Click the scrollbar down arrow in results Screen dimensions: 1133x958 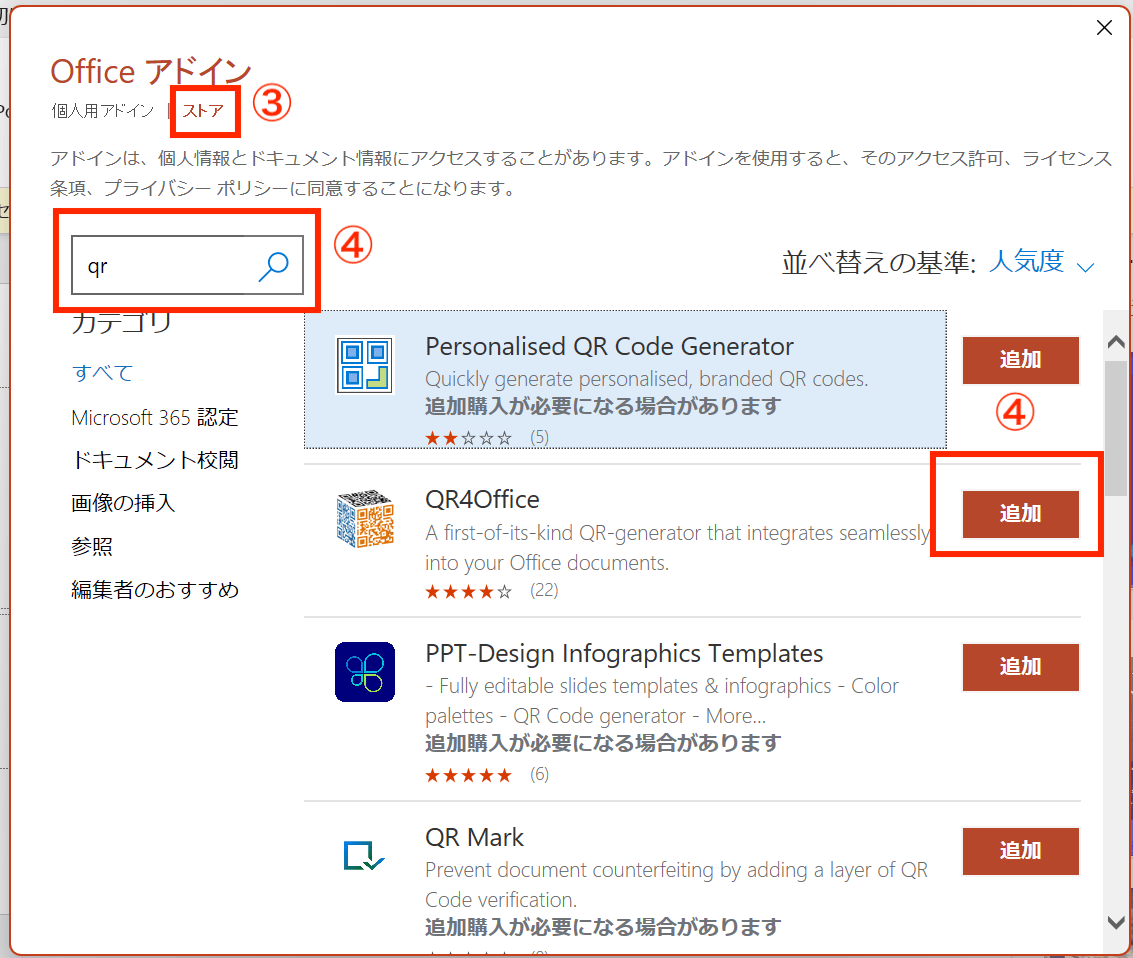click(1116, 922)
